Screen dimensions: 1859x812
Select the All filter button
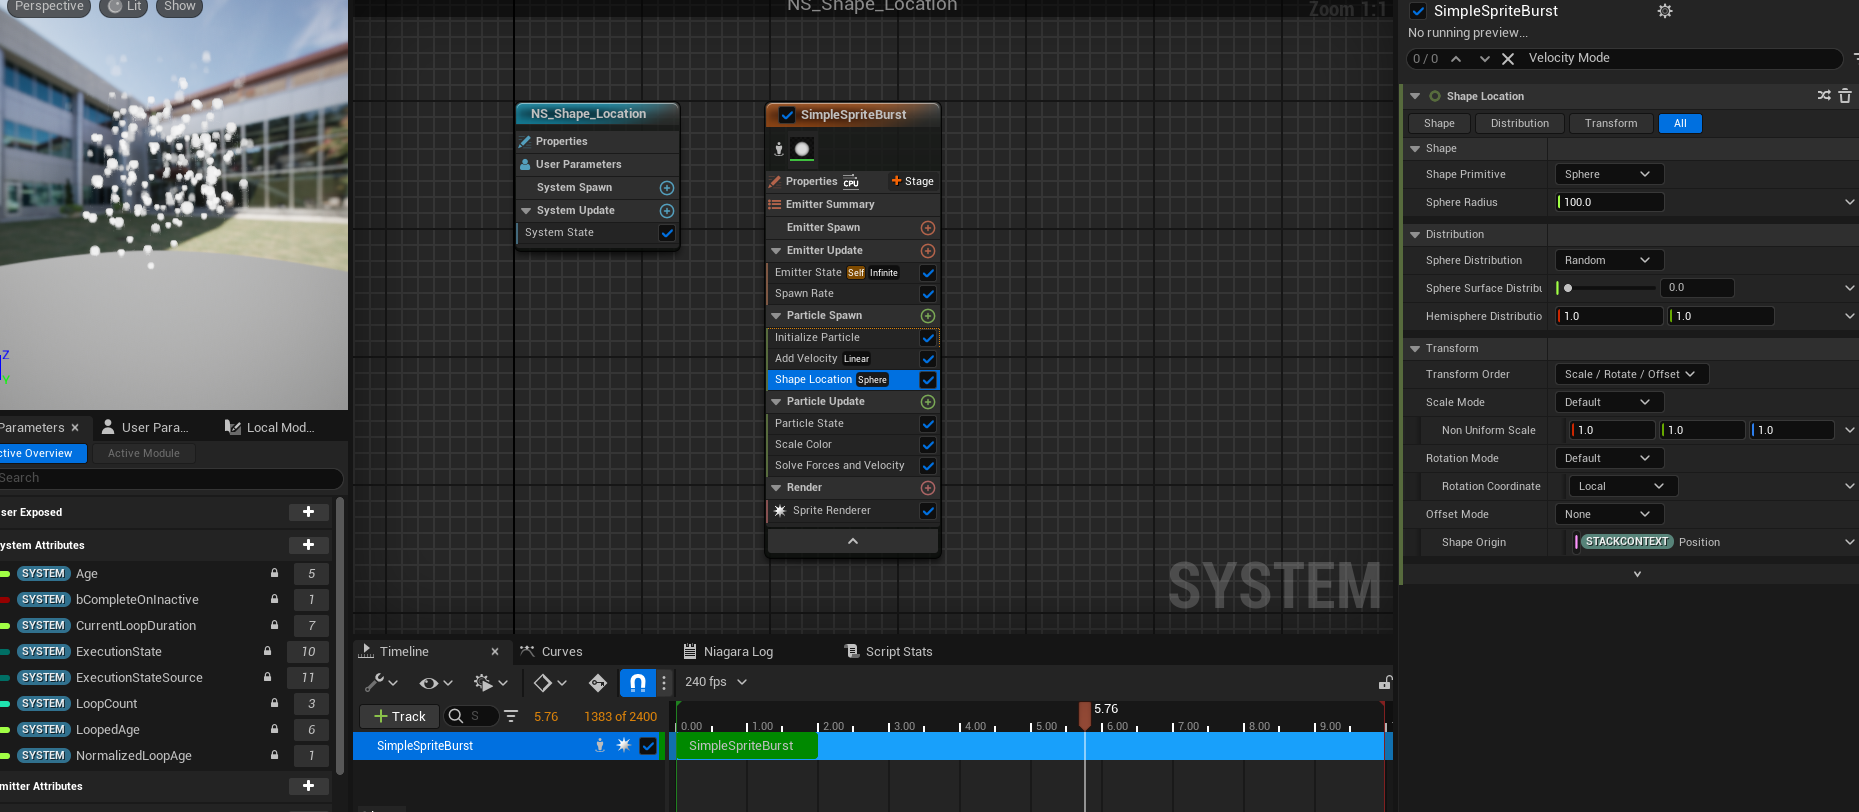tap(1680, 123)
